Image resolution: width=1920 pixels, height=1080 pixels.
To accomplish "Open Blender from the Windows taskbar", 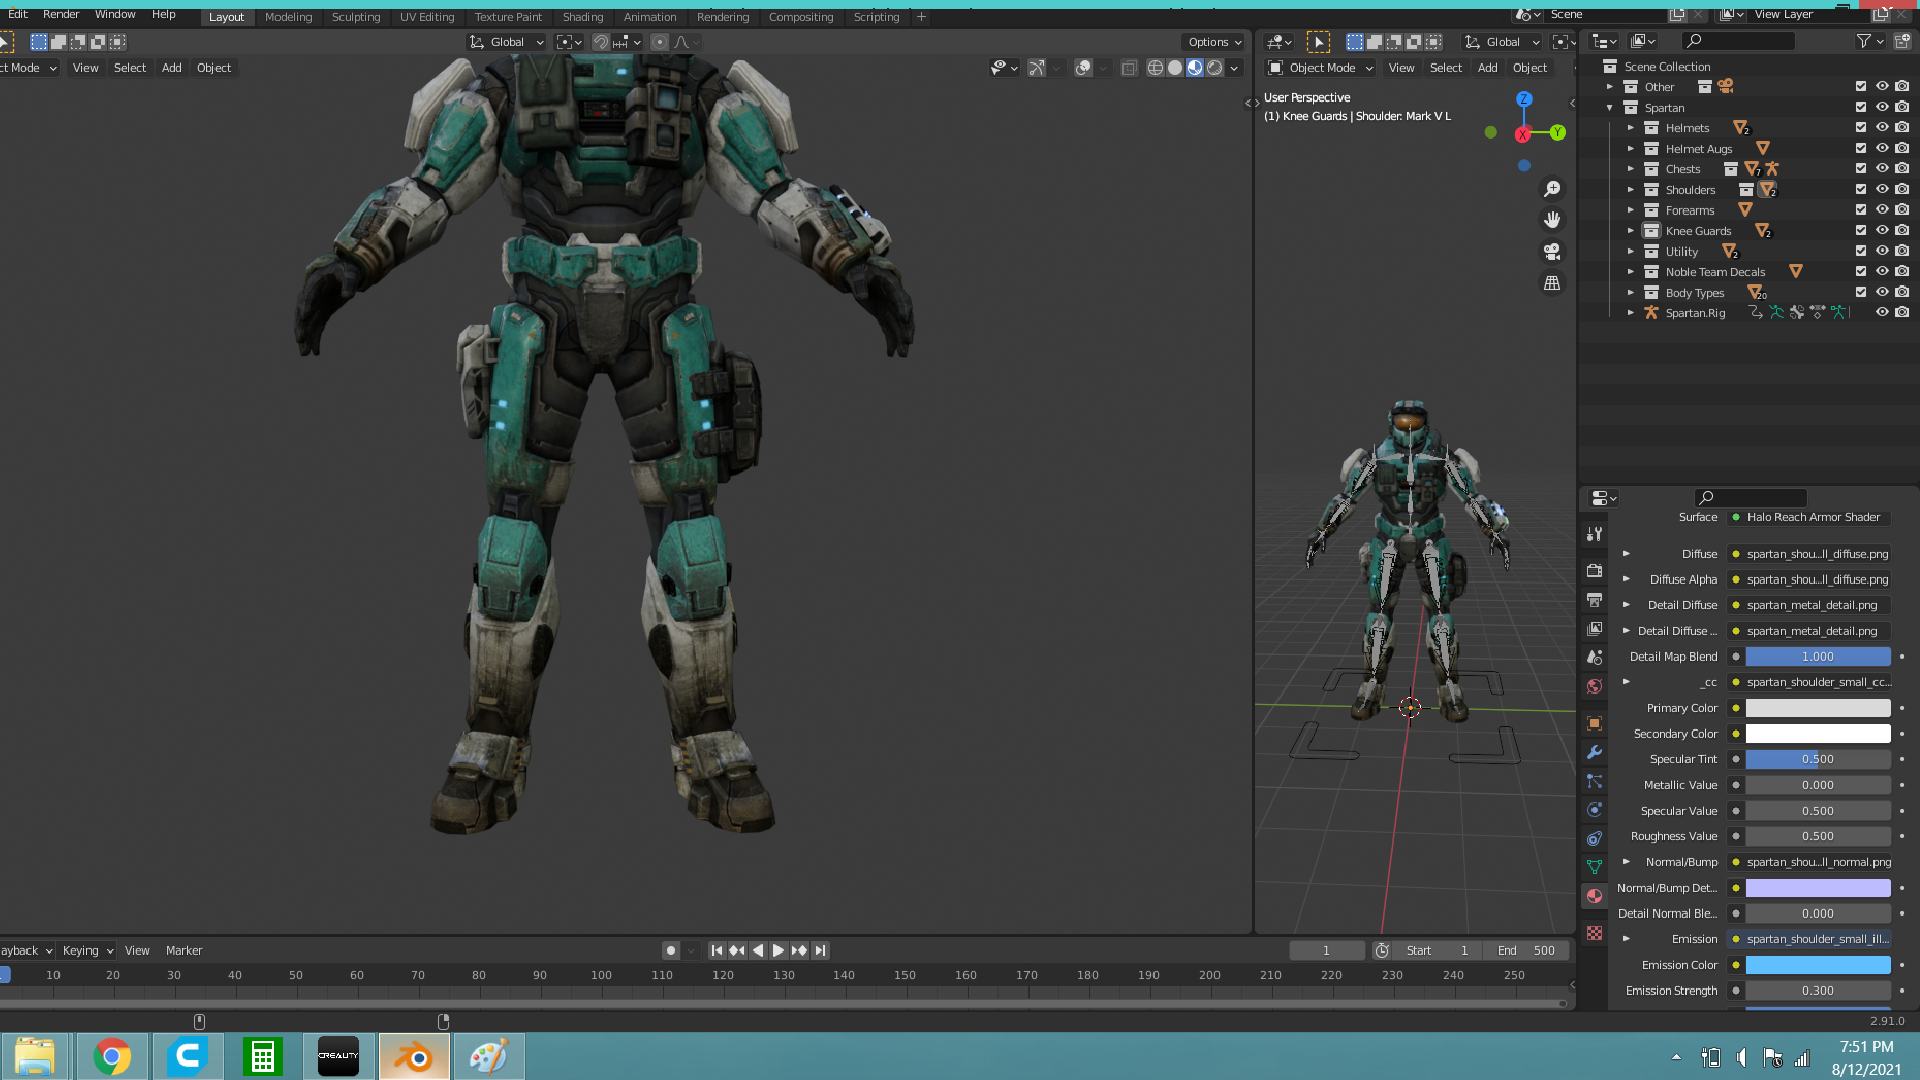I will click(414, 1057).
